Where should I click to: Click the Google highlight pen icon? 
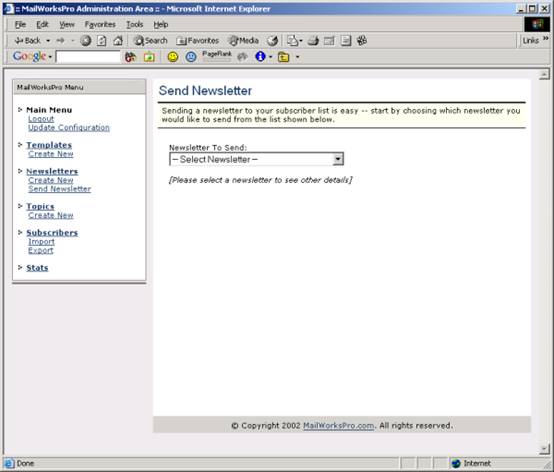coord(242,57)
